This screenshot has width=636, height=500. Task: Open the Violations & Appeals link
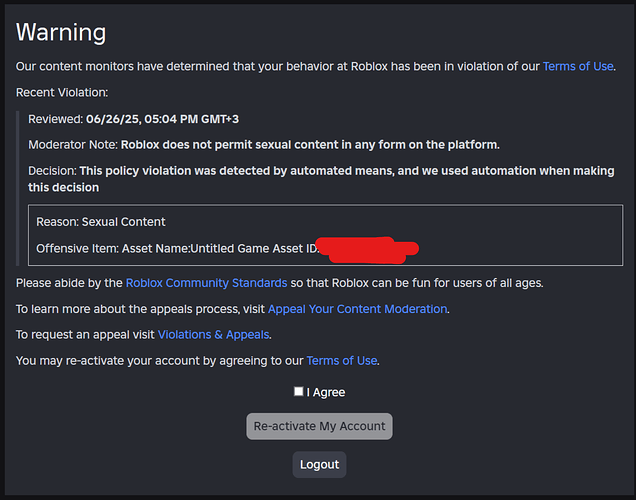coord(213,335)
